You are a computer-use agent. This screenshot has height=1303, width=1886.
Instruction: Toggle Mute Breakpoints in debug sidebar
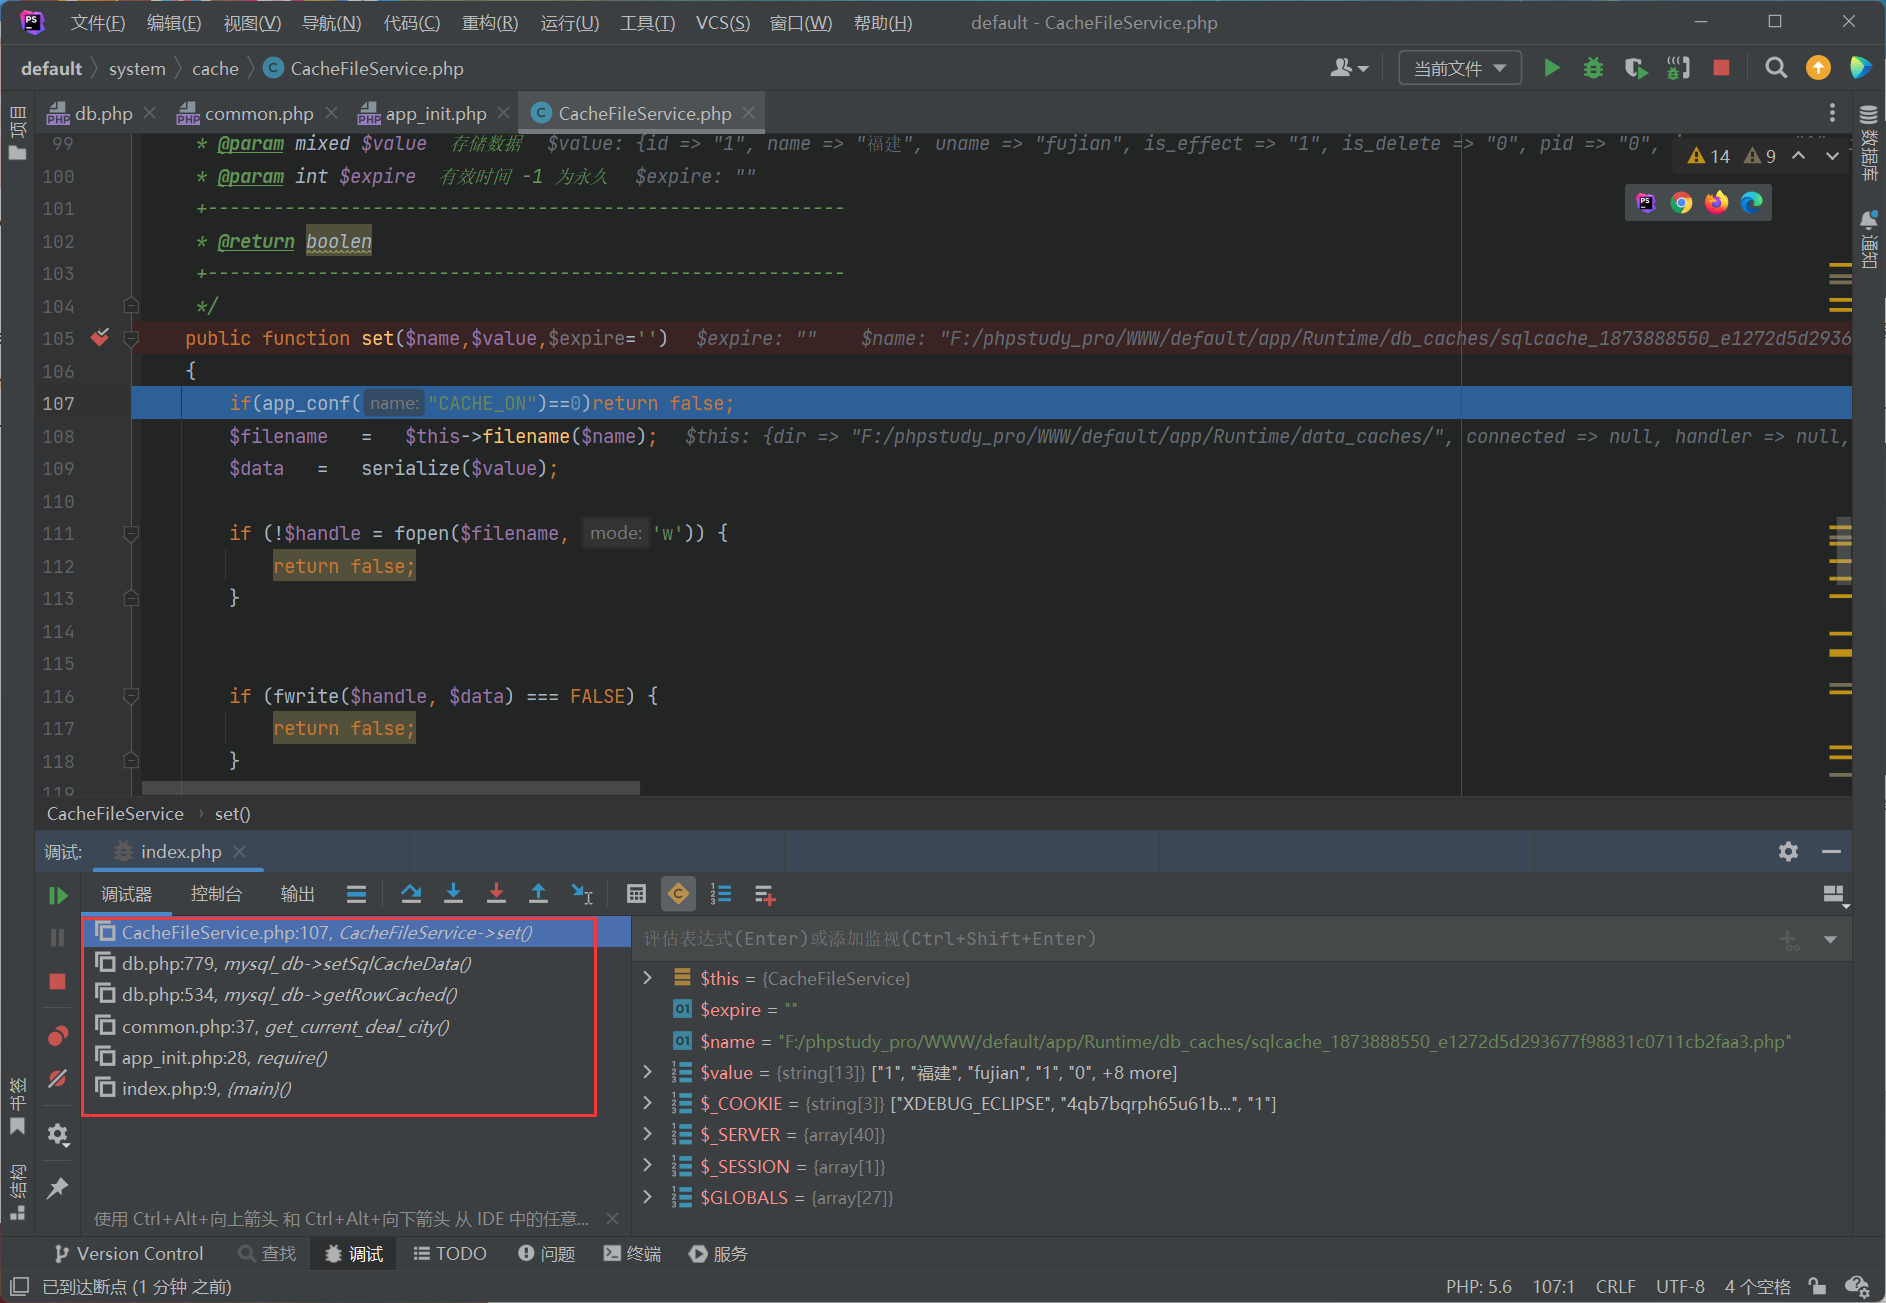click(x=58, y=1079)
